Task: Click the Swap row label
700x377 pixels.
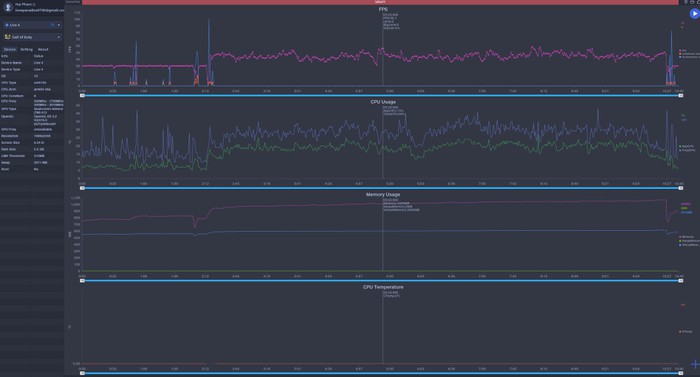Action: pos(5,163)
